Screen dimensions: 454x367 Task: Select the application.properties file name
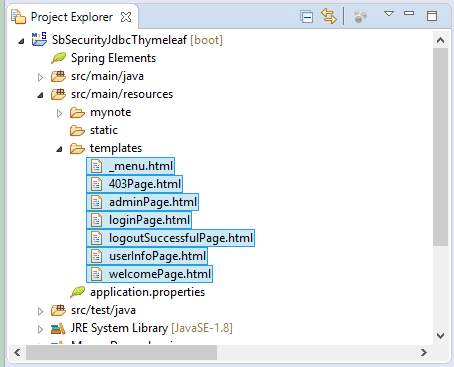click(x=147, y=292)
